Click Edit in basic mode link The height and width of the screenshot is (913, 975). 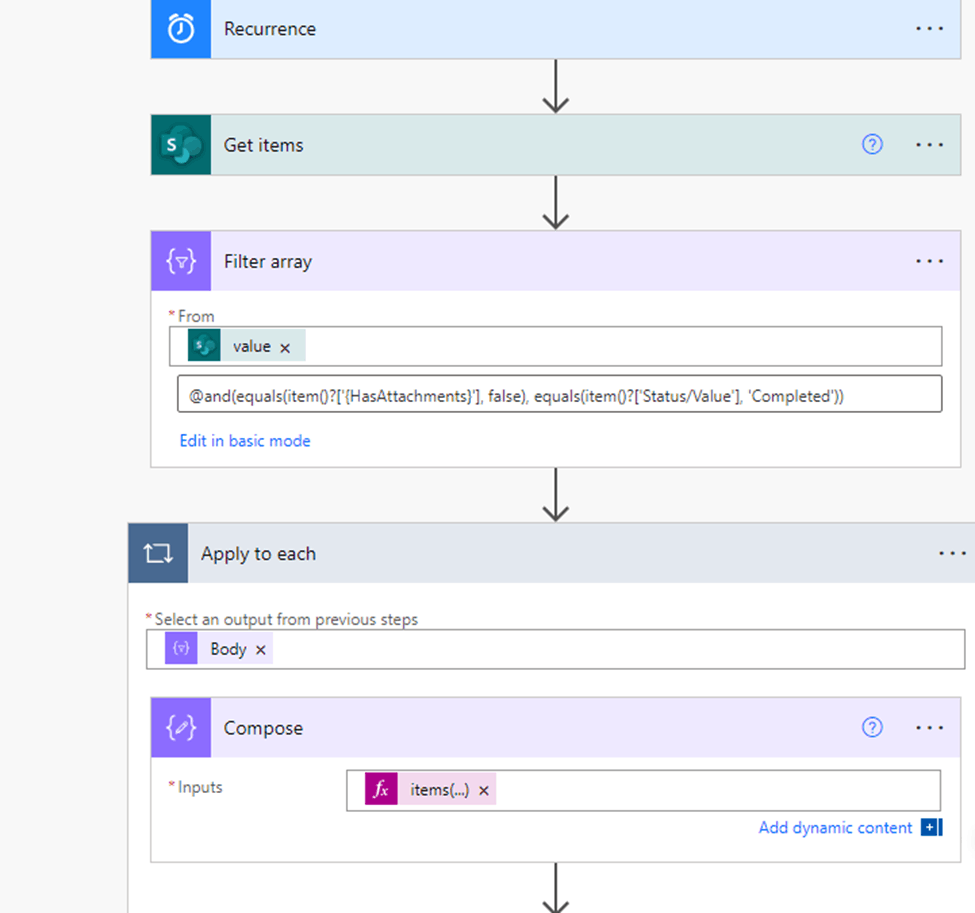click(x=245, y=441)
